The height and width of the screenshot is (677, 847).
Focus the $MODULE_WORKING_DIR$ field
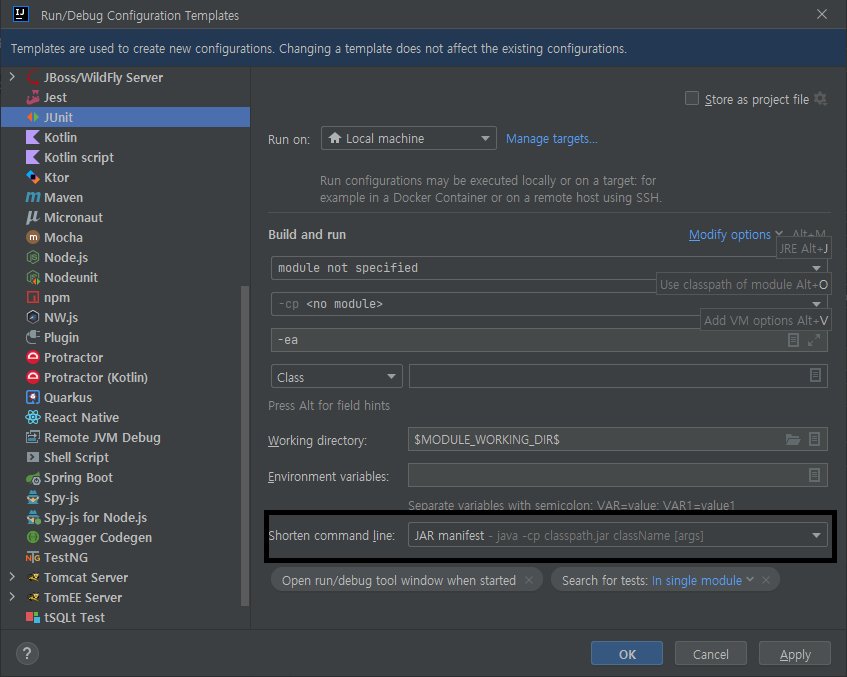617,439
